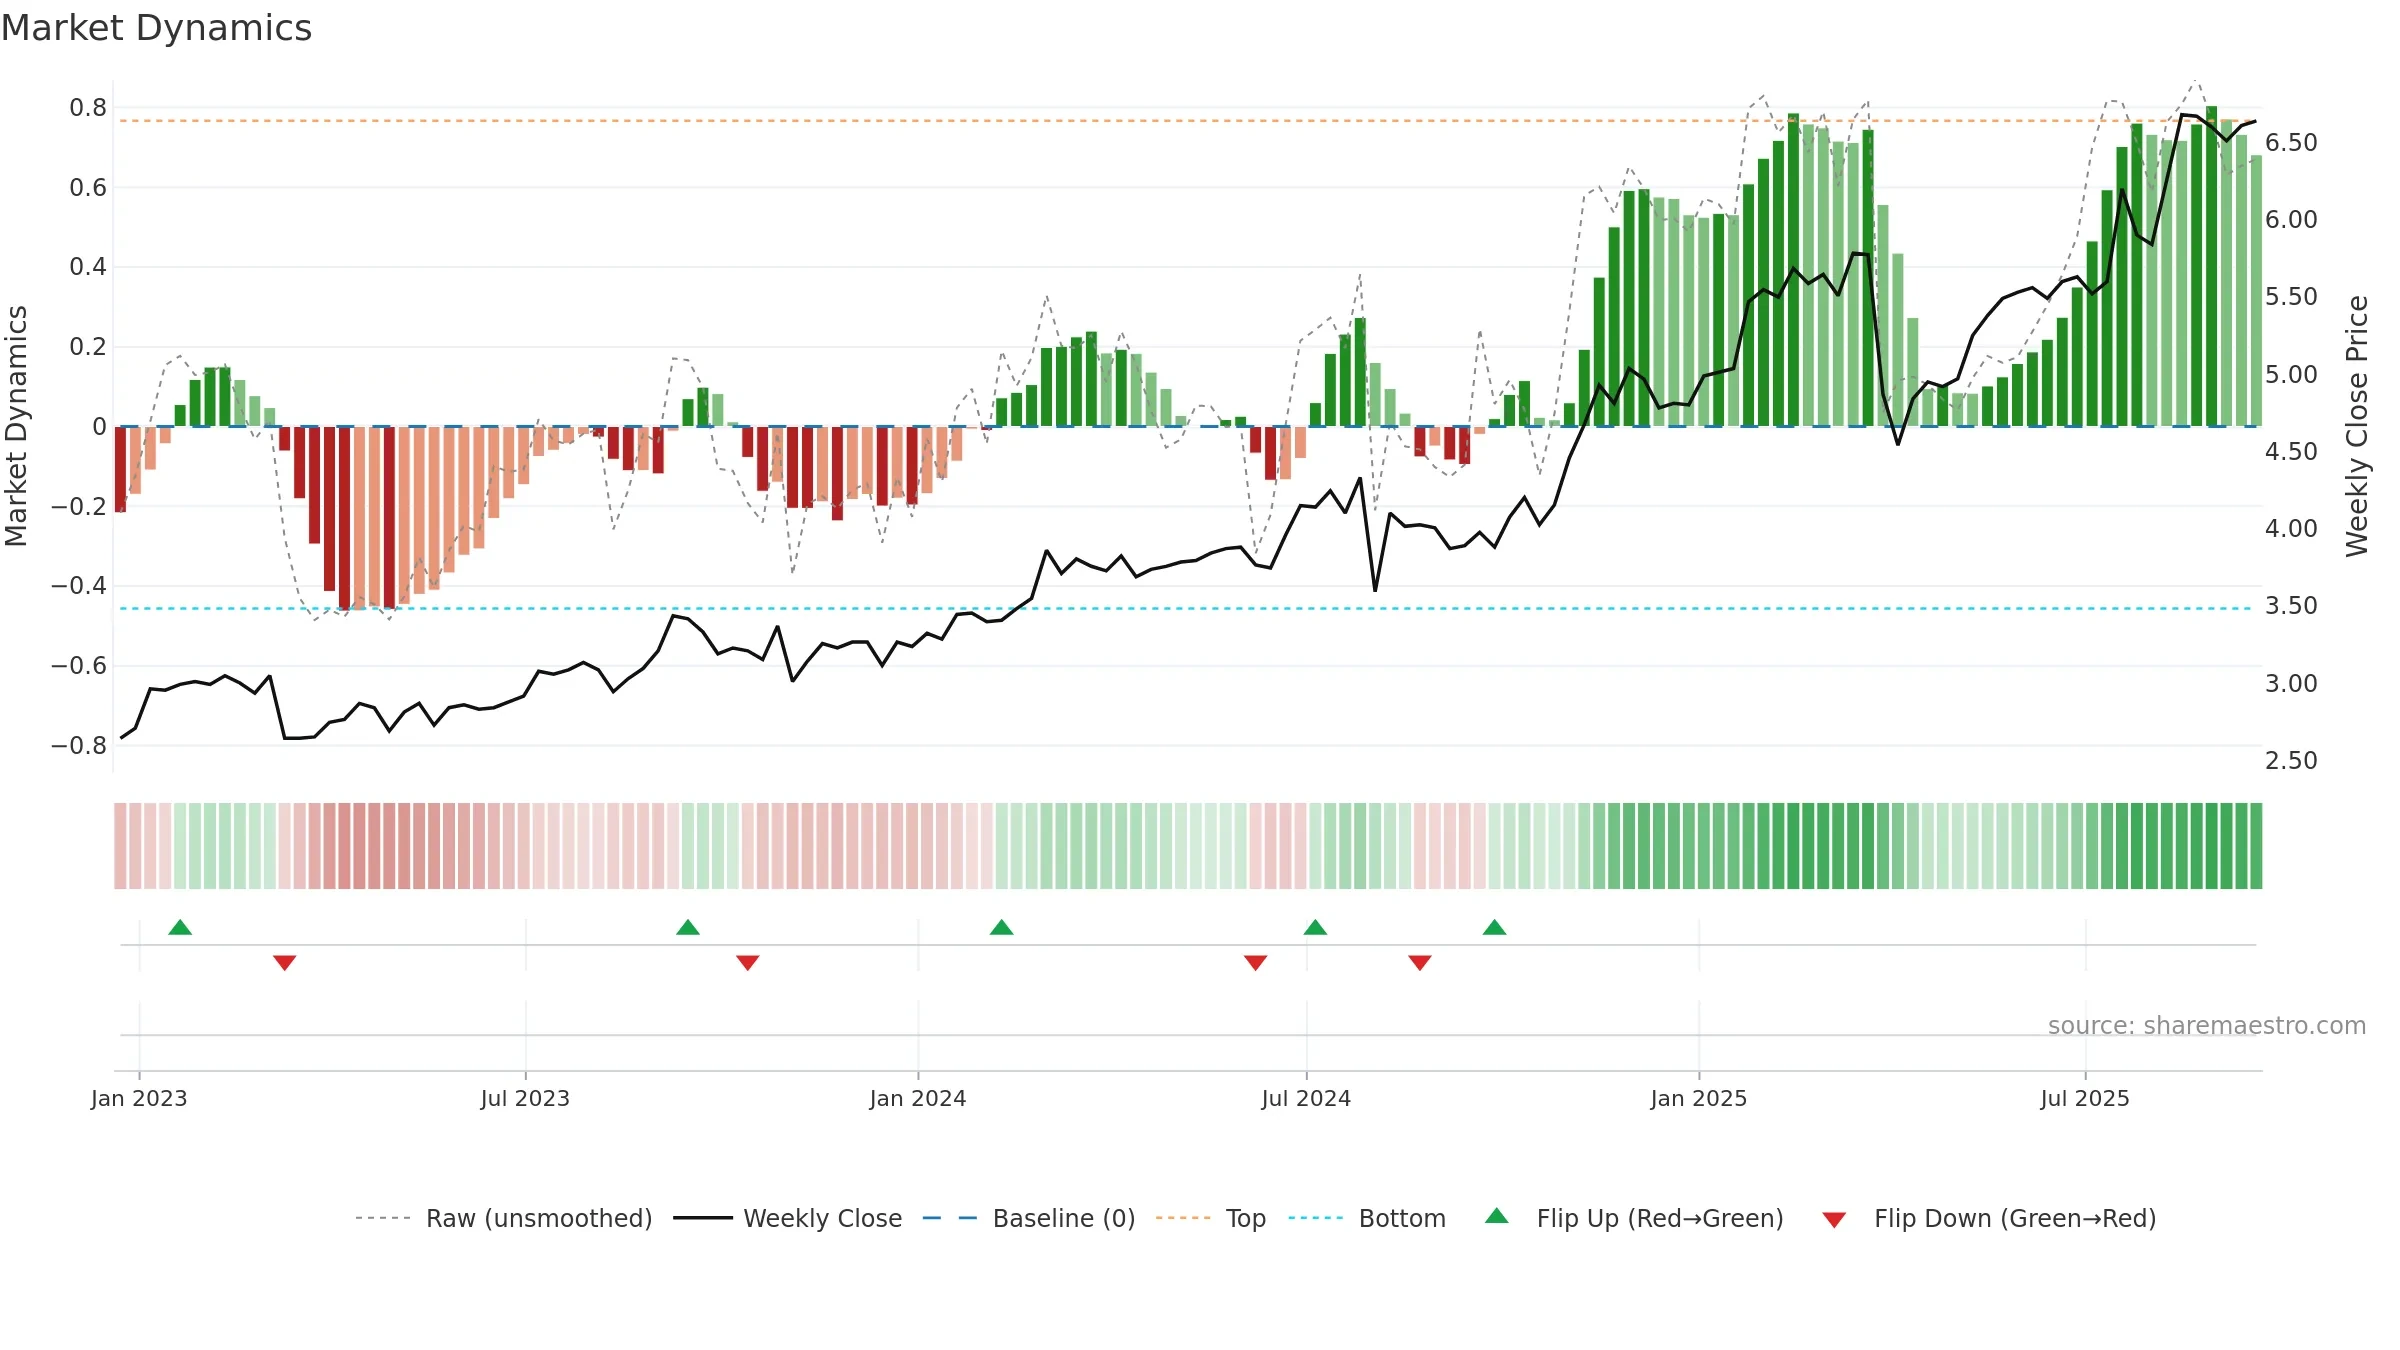Image resolution: width=2400 pixels, height=1350 pixels.
Task: Click the Weekly Close Price axis title
Action: tap(2358, 426)
